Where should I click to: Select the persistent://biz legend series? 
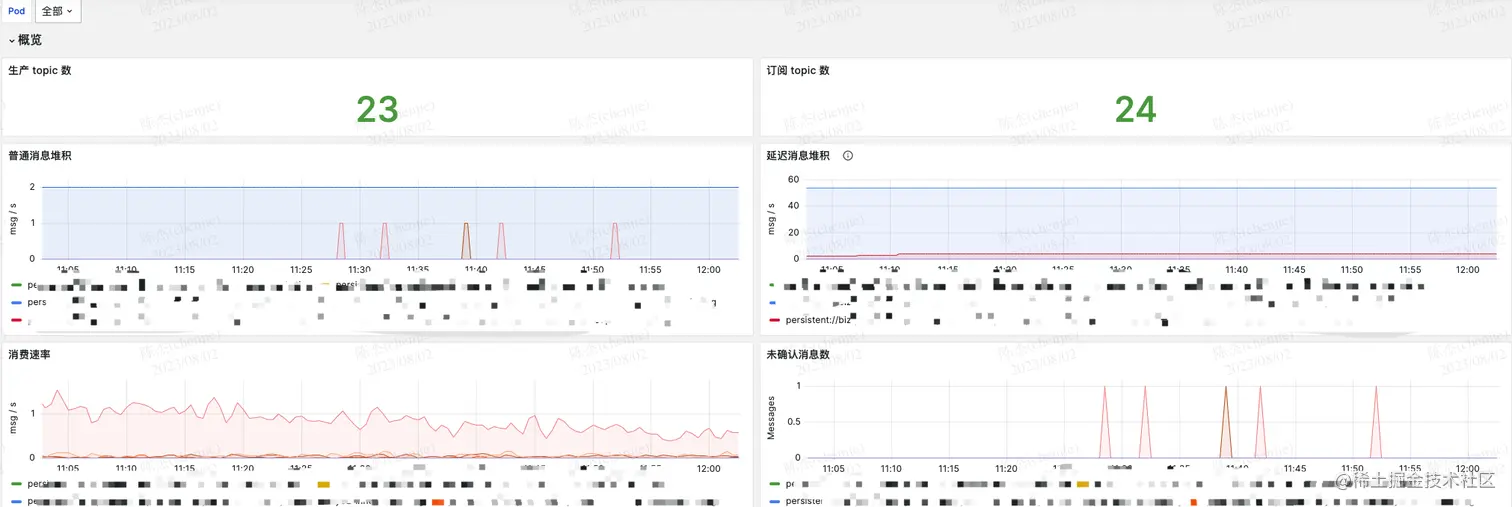pos(818,320)
